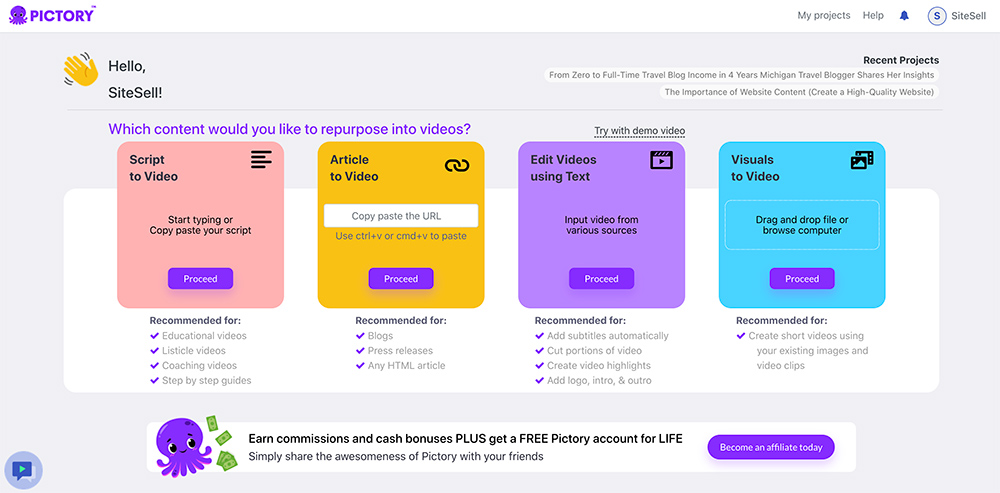Click the Article to Video link chain icon
Viewport: 1000px width, 493px height.
[457, 165]
